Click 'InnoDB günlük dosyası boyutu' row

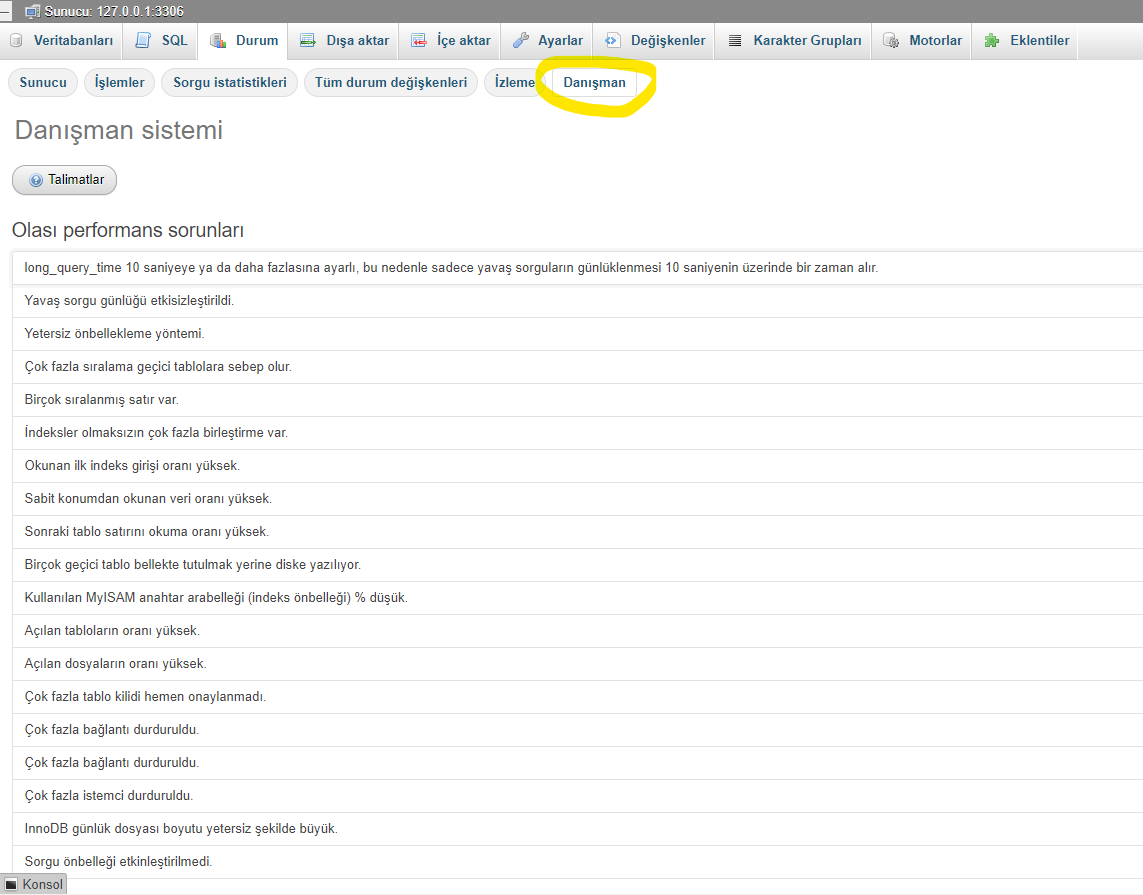coord(577,829)
